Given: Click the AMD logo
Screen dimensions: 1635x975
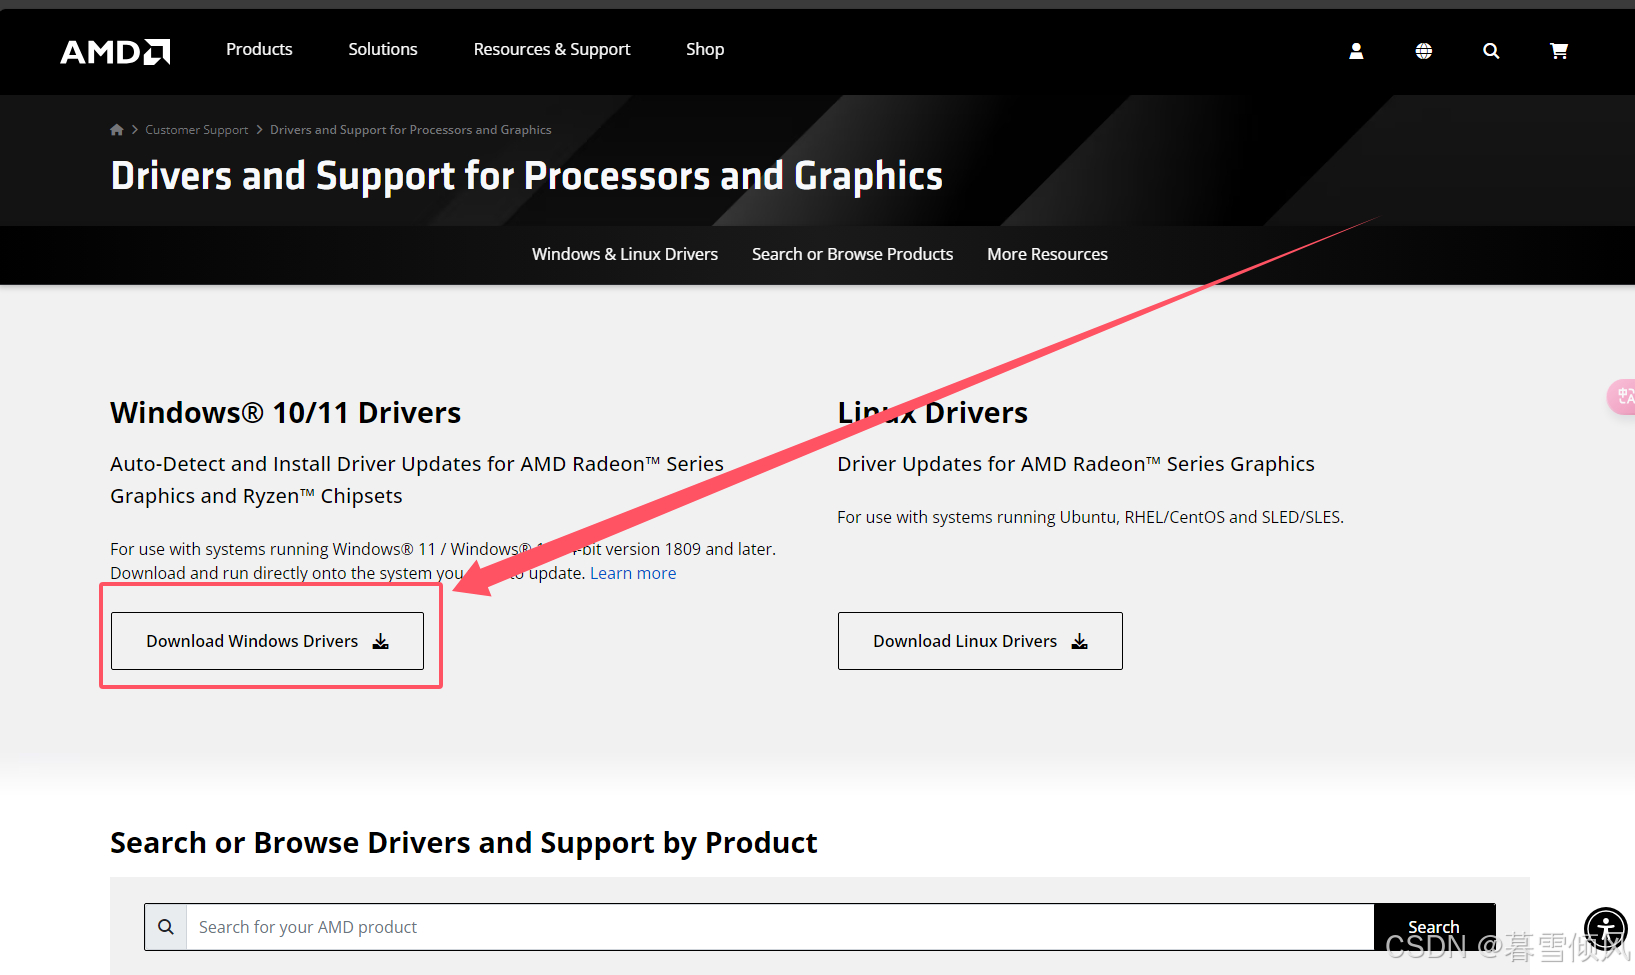Looking at the screenshot, I should pos(115,51).
